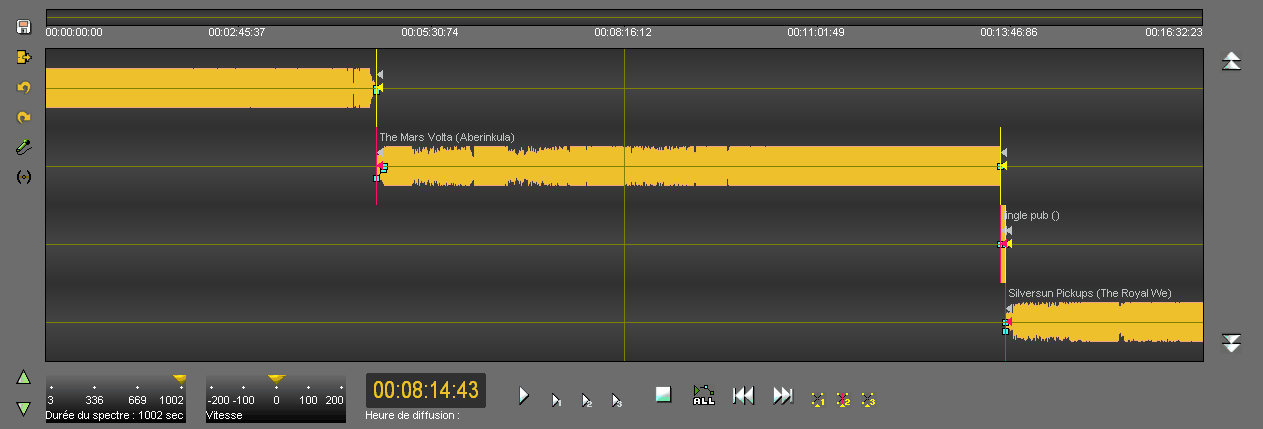Click the parentheses-dot centering icon
Viewport: 1263px width, 429px height.
[24, 177]
